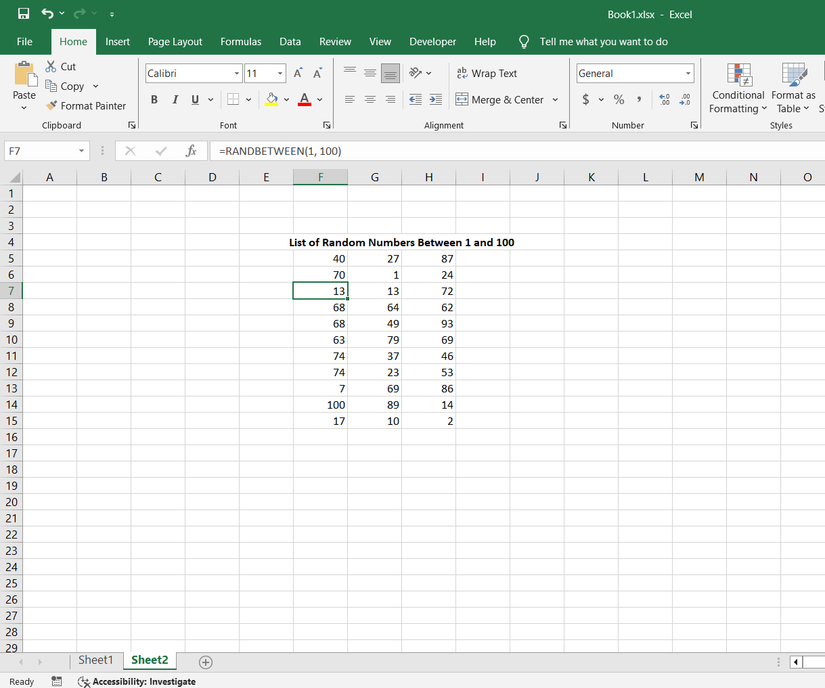Click the Cut button

click(60, 66)
